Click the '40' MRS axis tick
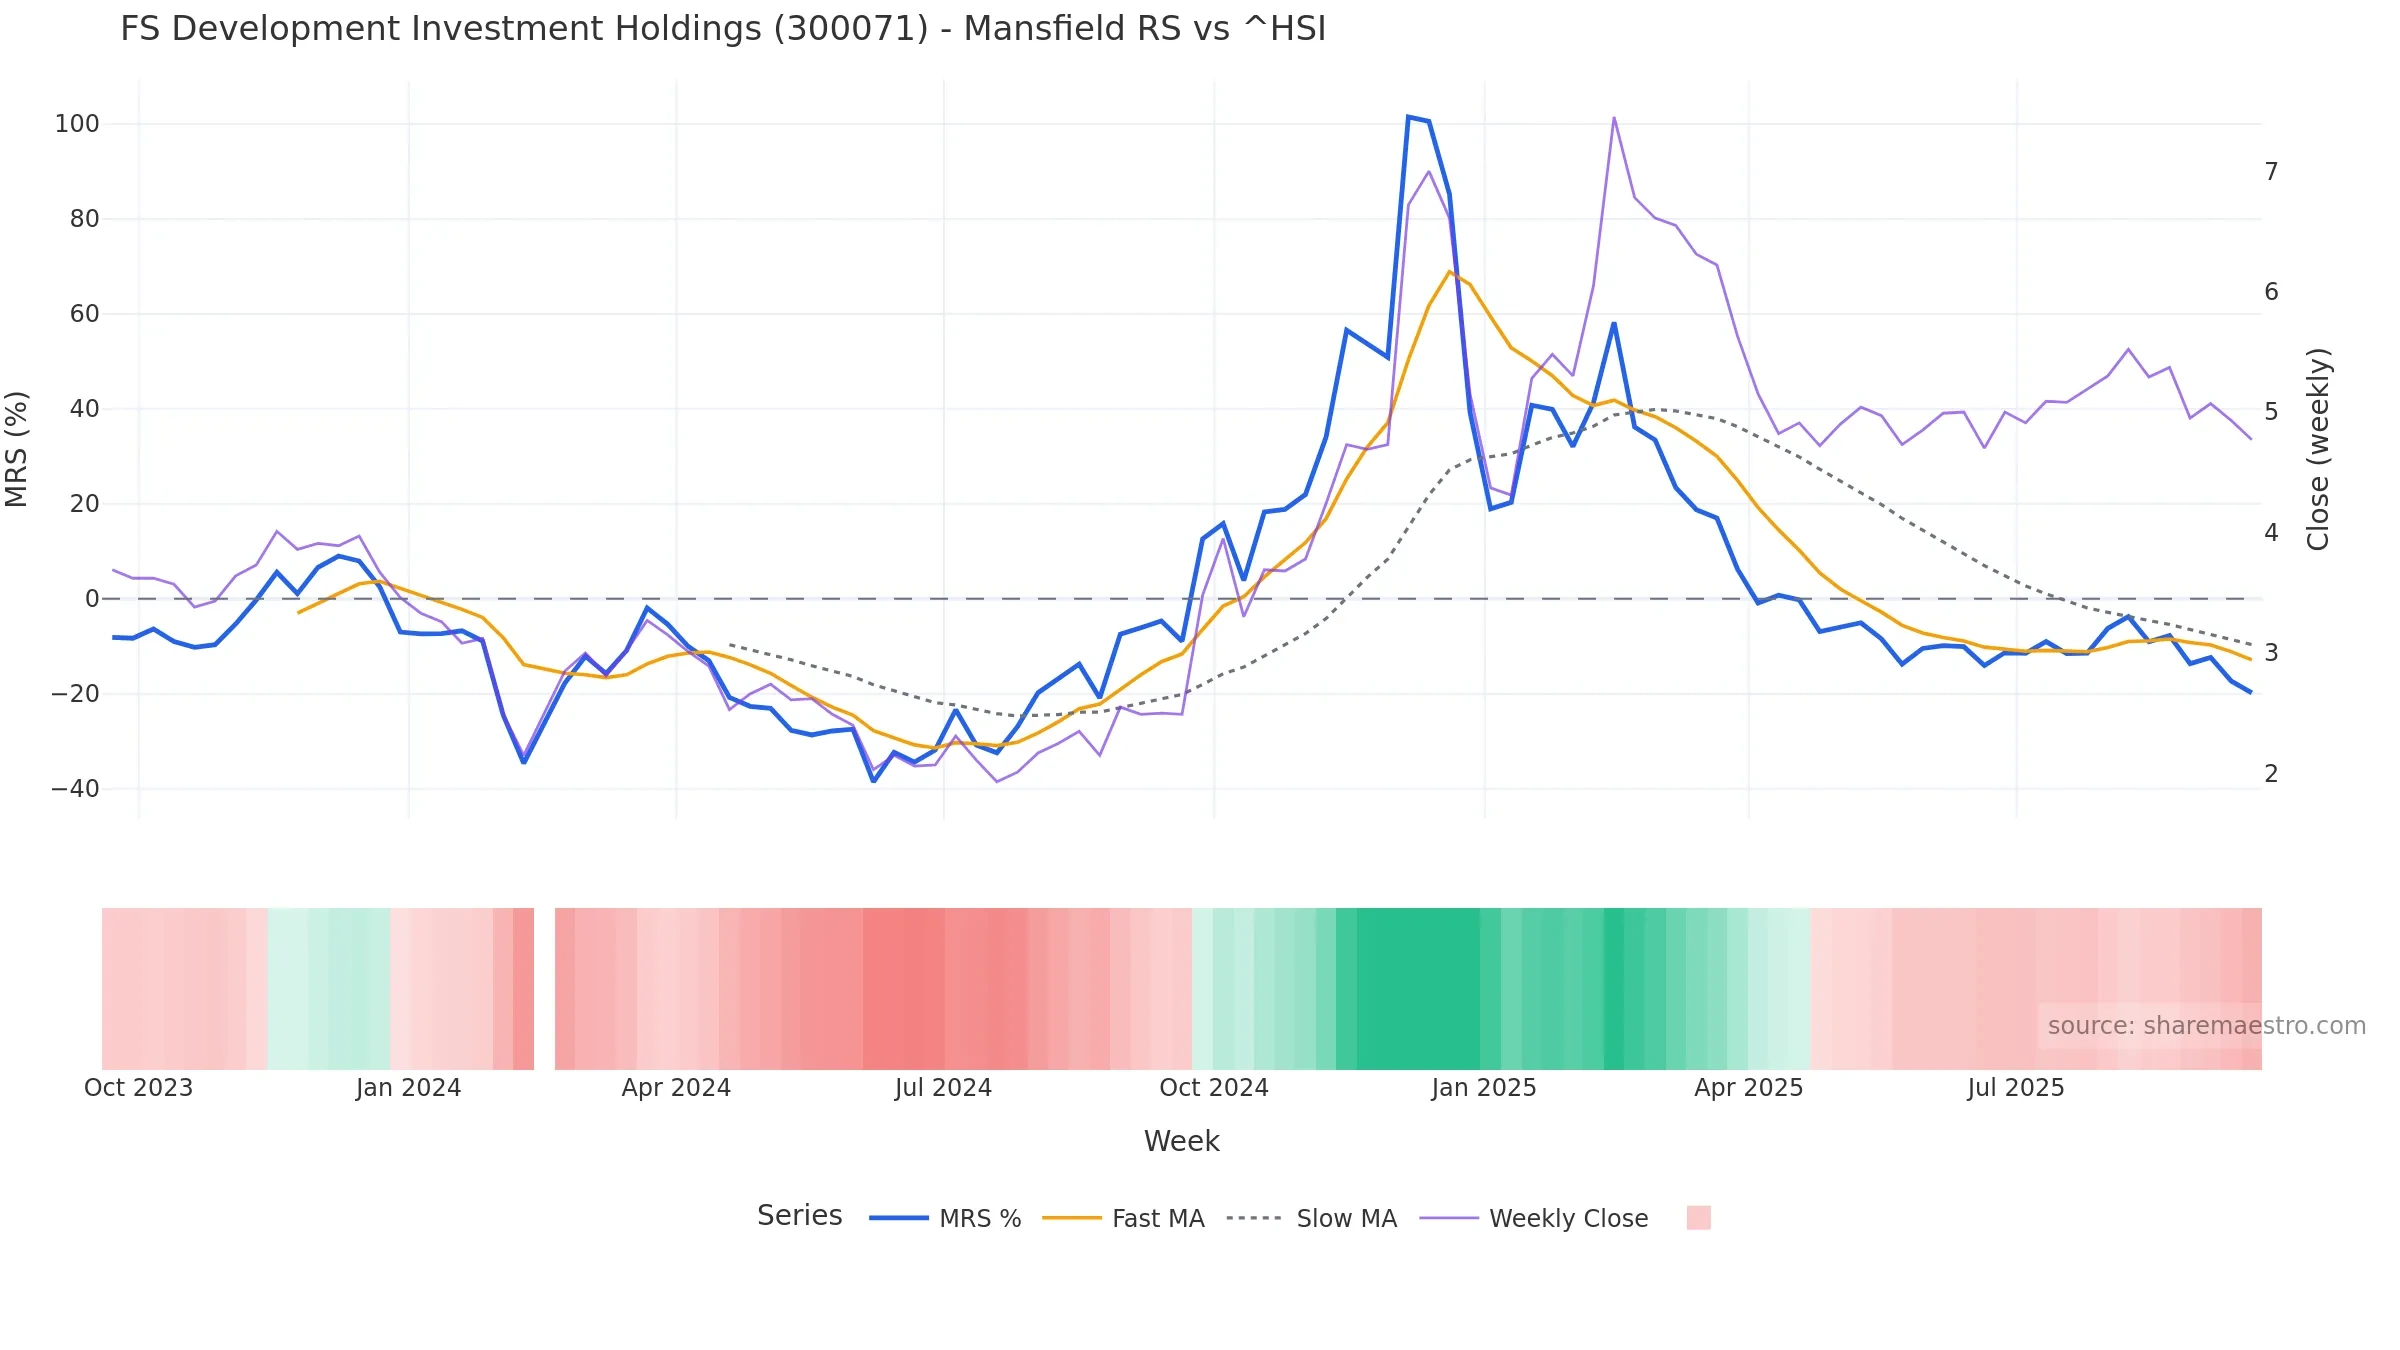 (x=85, y=409)
